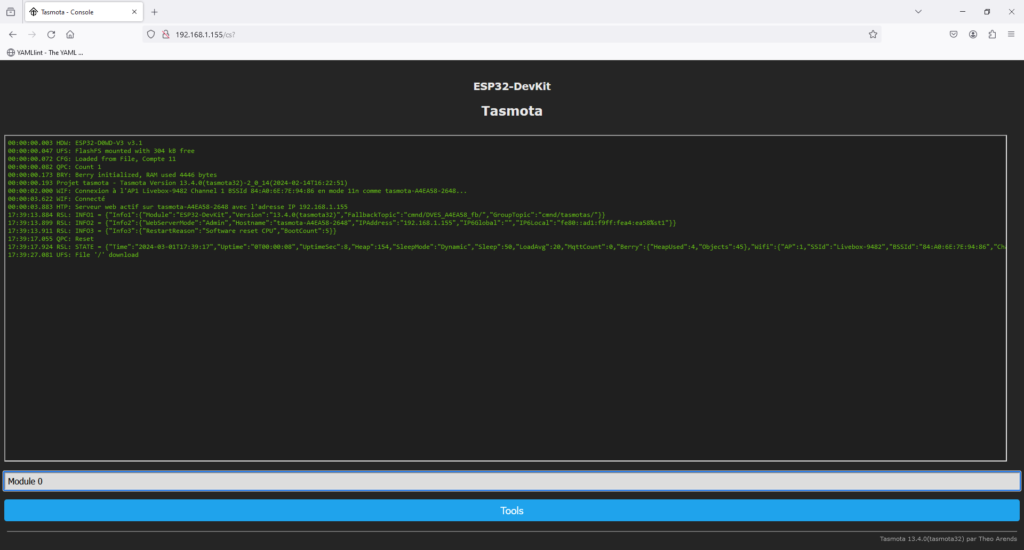The image size is (1024, 550).
Task: Click the 'Projet tasmota' version log line
Action: (178, 183)
